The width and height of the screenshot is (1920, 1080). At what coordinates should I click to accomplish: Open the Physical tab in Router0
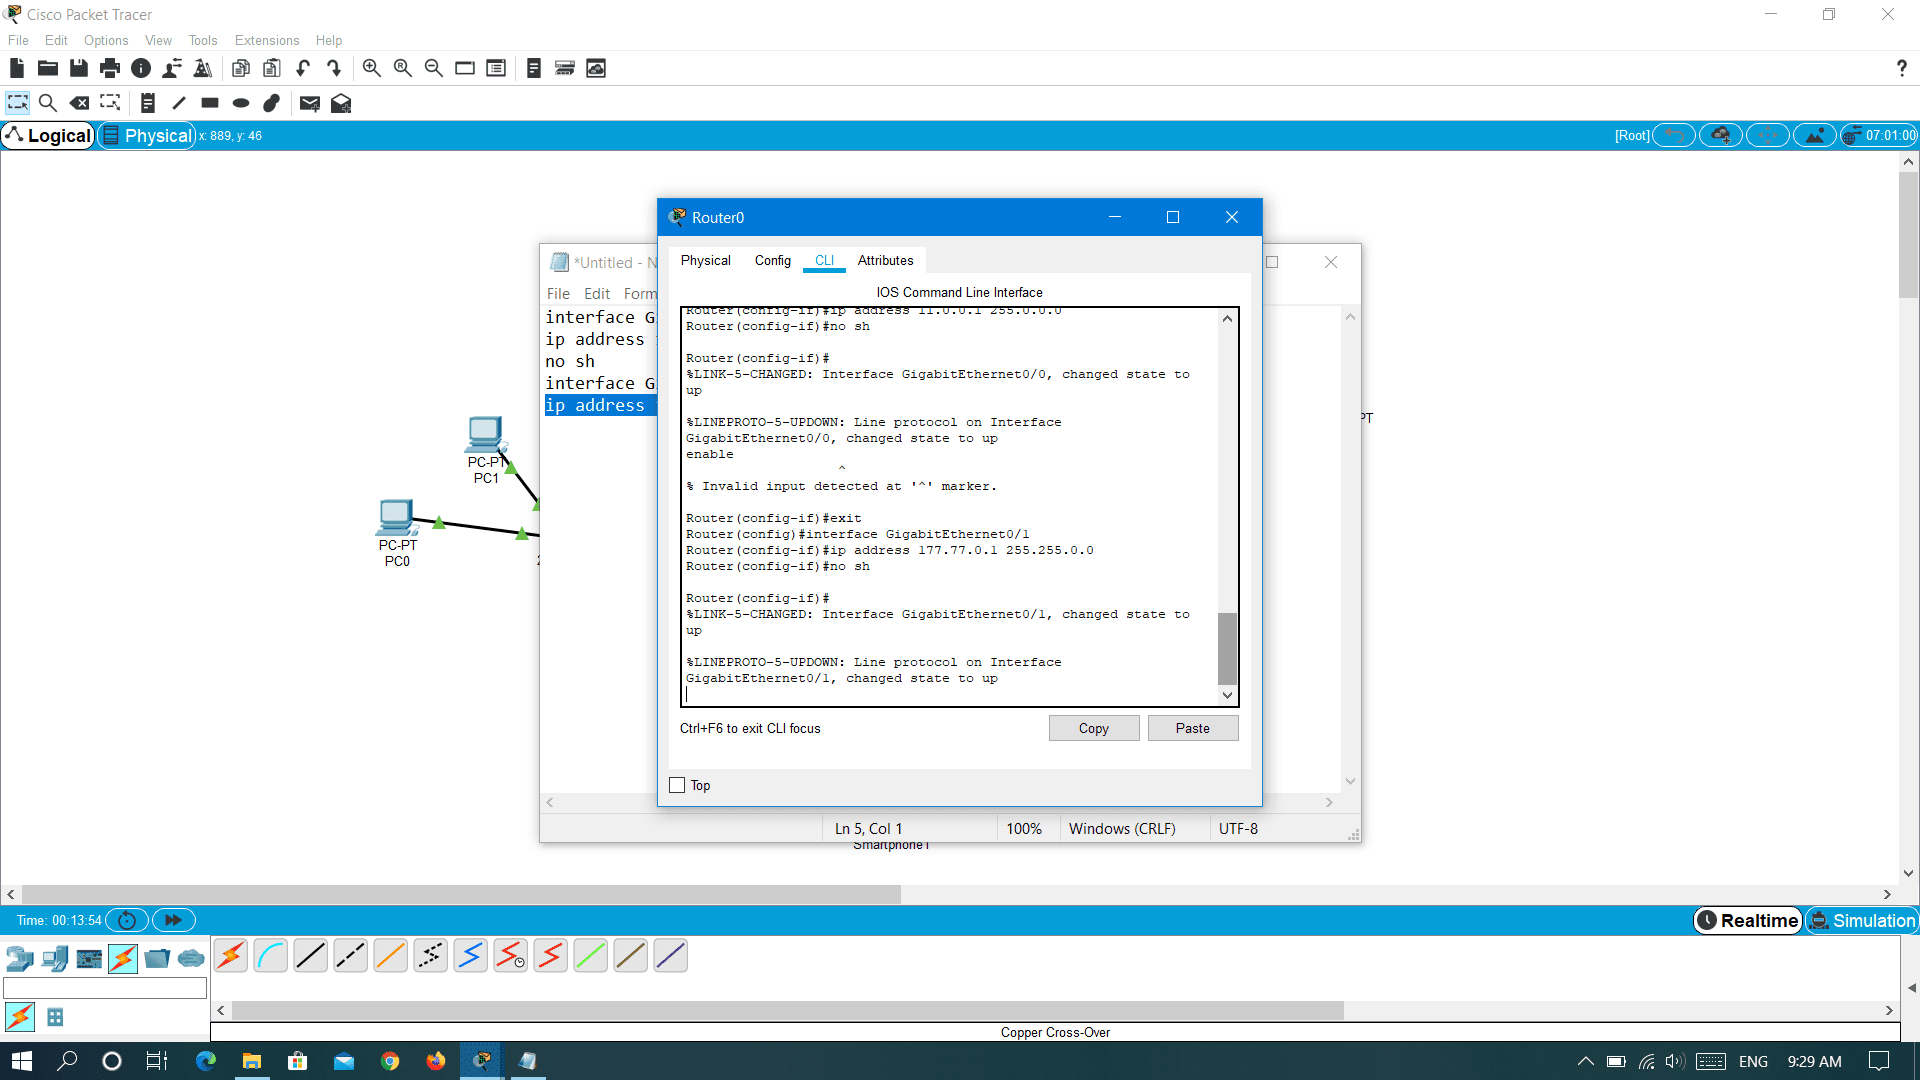[705, 260]
